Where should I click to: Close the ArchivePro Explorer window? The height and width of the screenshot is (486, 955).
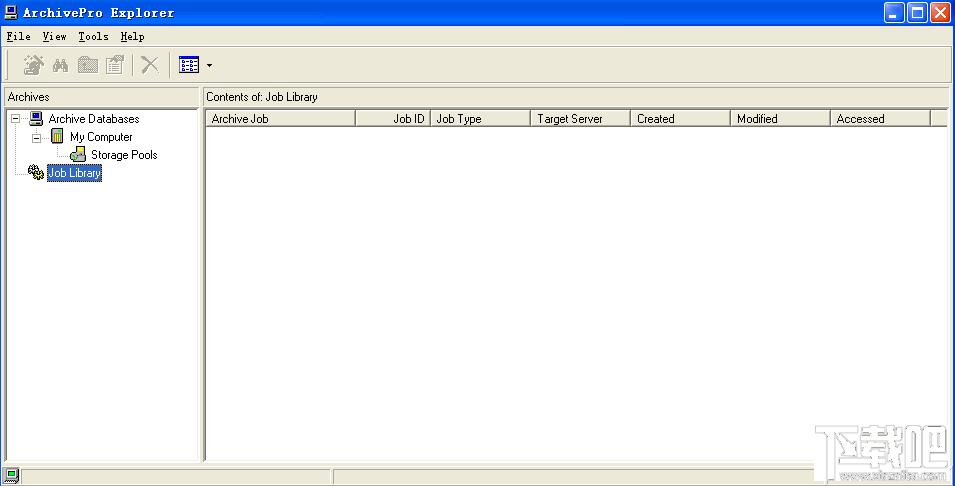pos(940,13)
